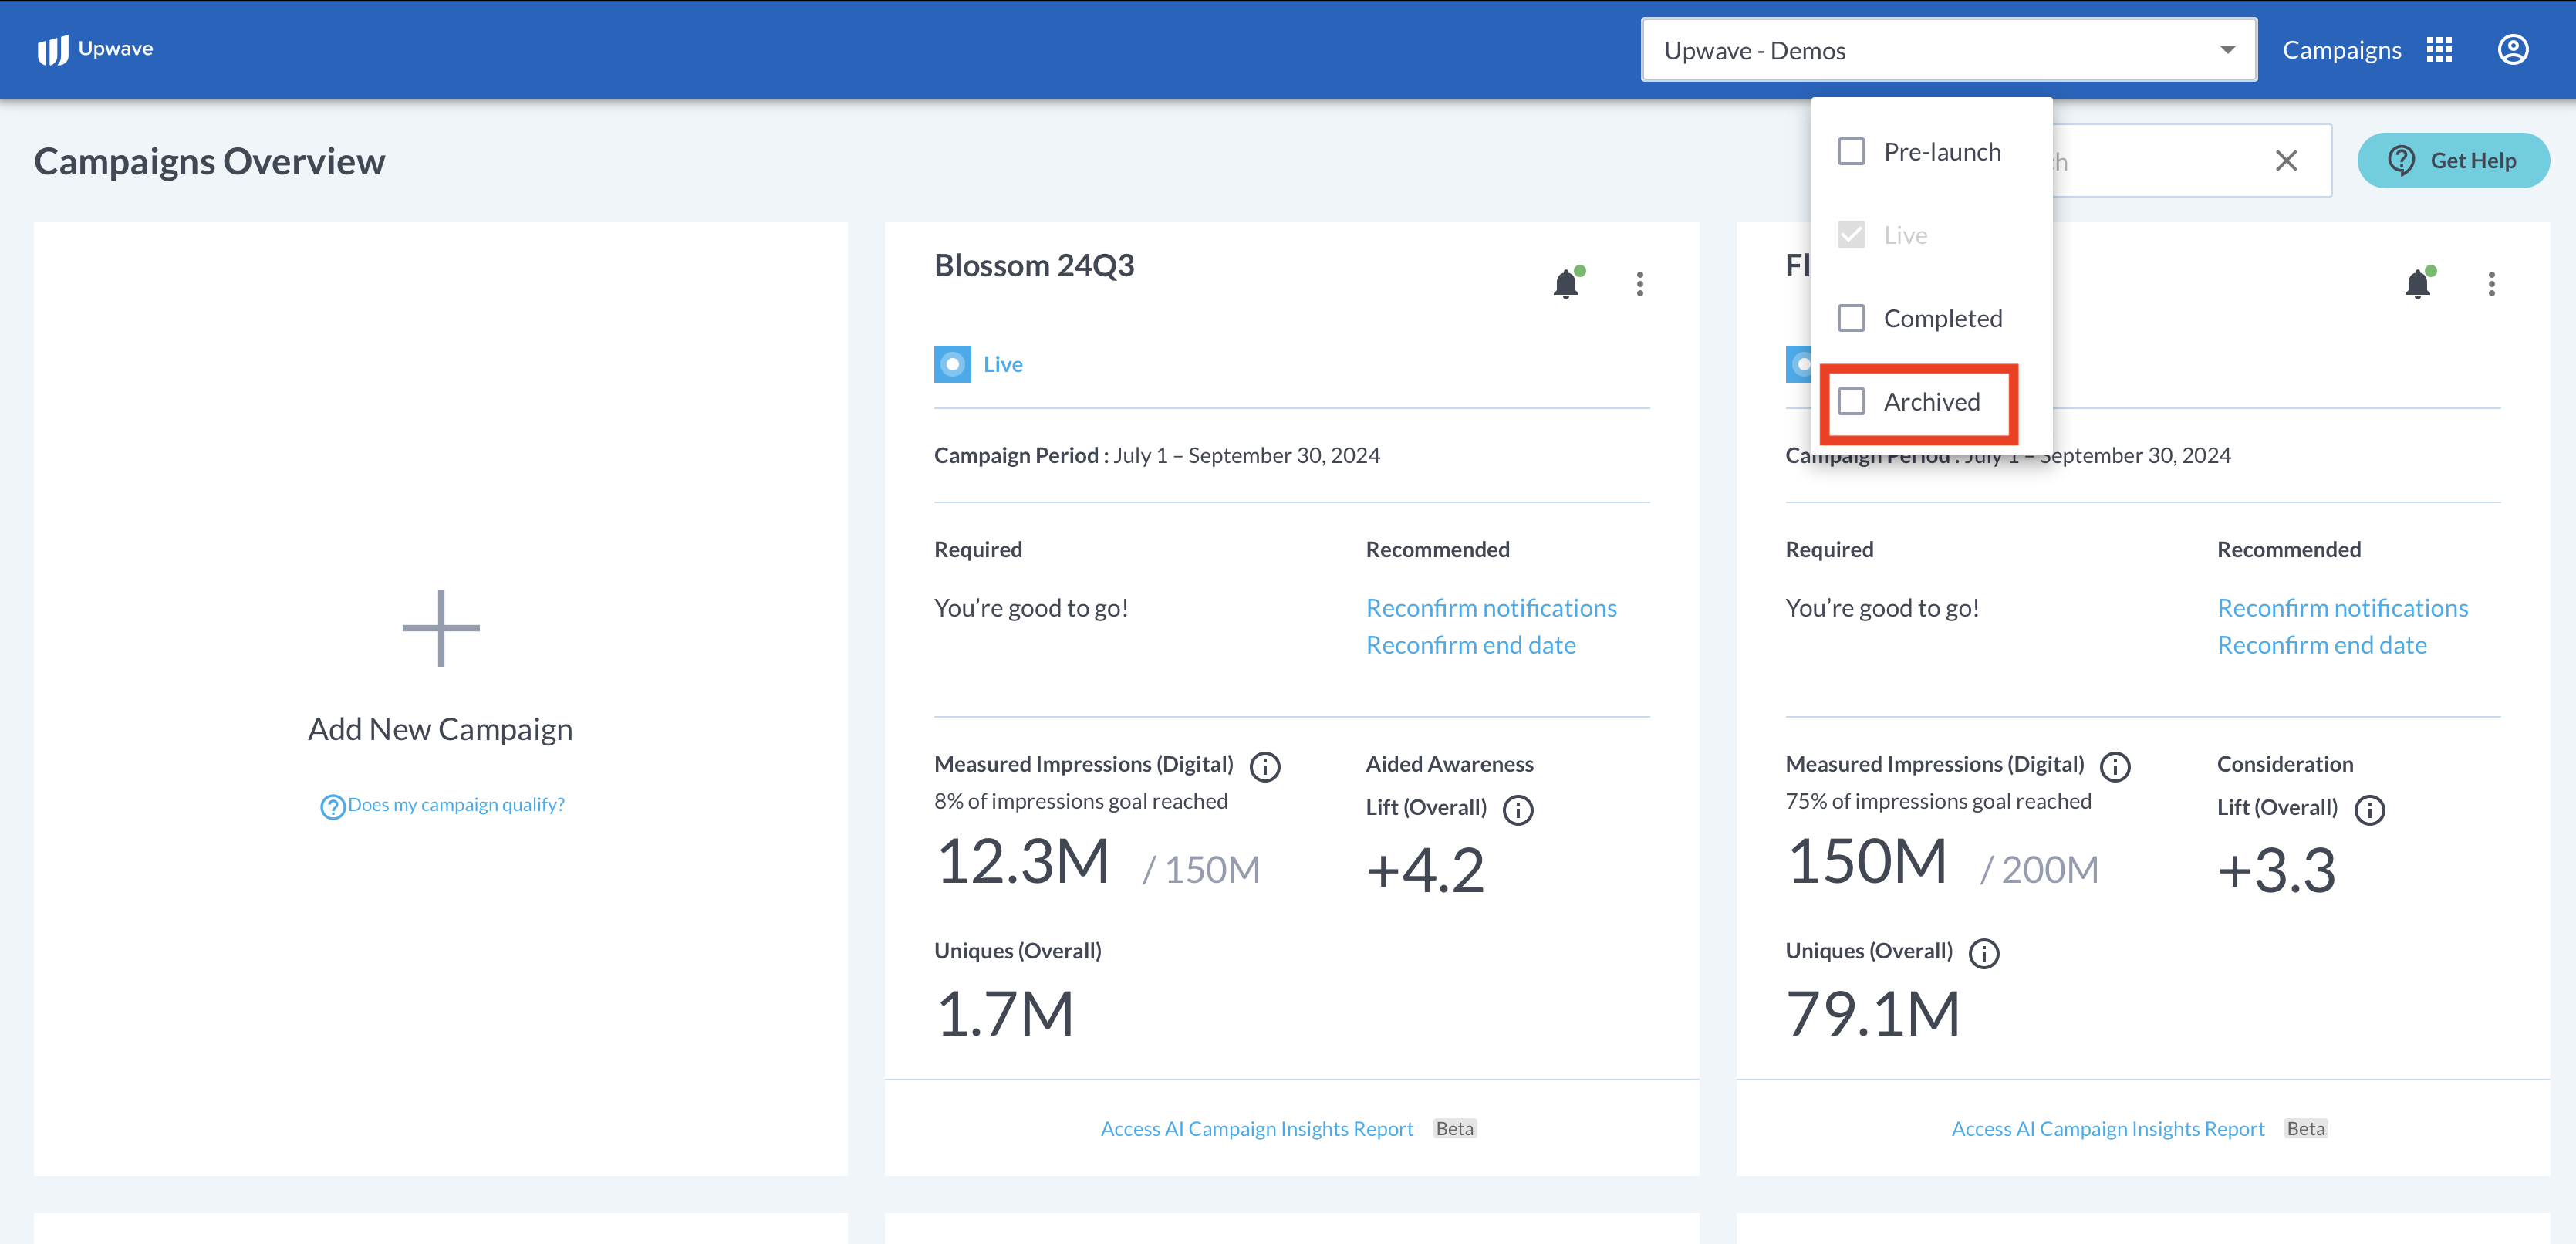Check the Completed filter checkbox

(x=1851, y=318)
